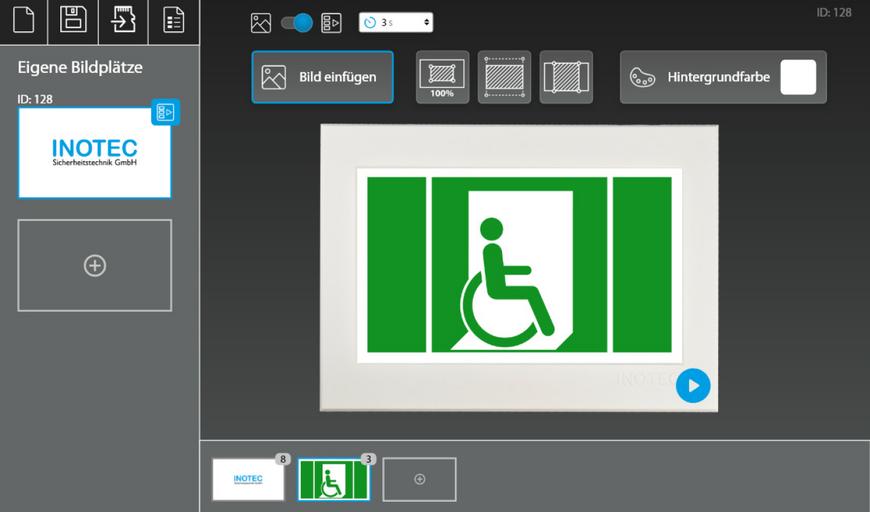Open the white background color swatch
The image size is (870, 512).
pos(798,77)
